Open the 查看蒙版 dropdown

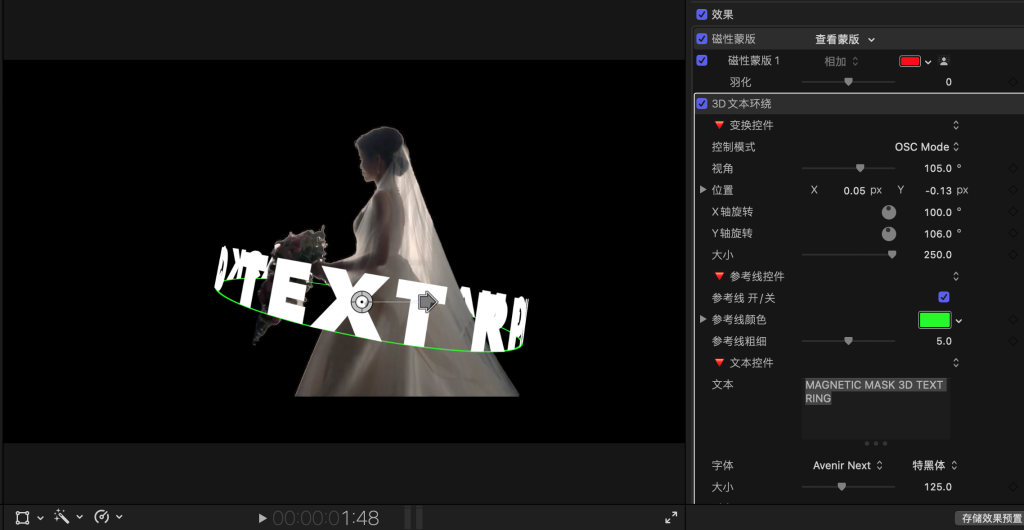[x=845, y=39]
